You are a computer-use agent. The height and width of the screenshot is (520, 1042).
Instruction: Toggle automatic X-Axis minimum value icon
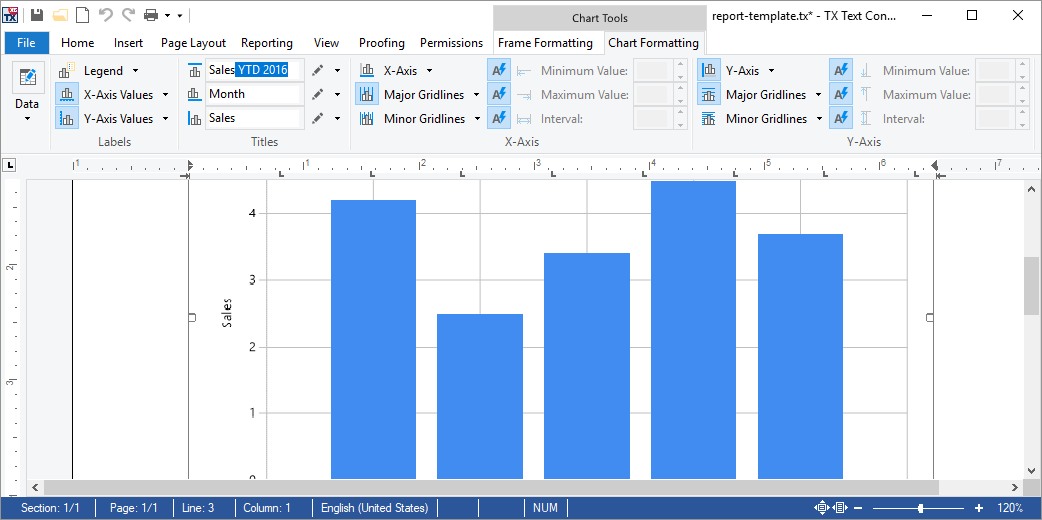click(499, 70)
